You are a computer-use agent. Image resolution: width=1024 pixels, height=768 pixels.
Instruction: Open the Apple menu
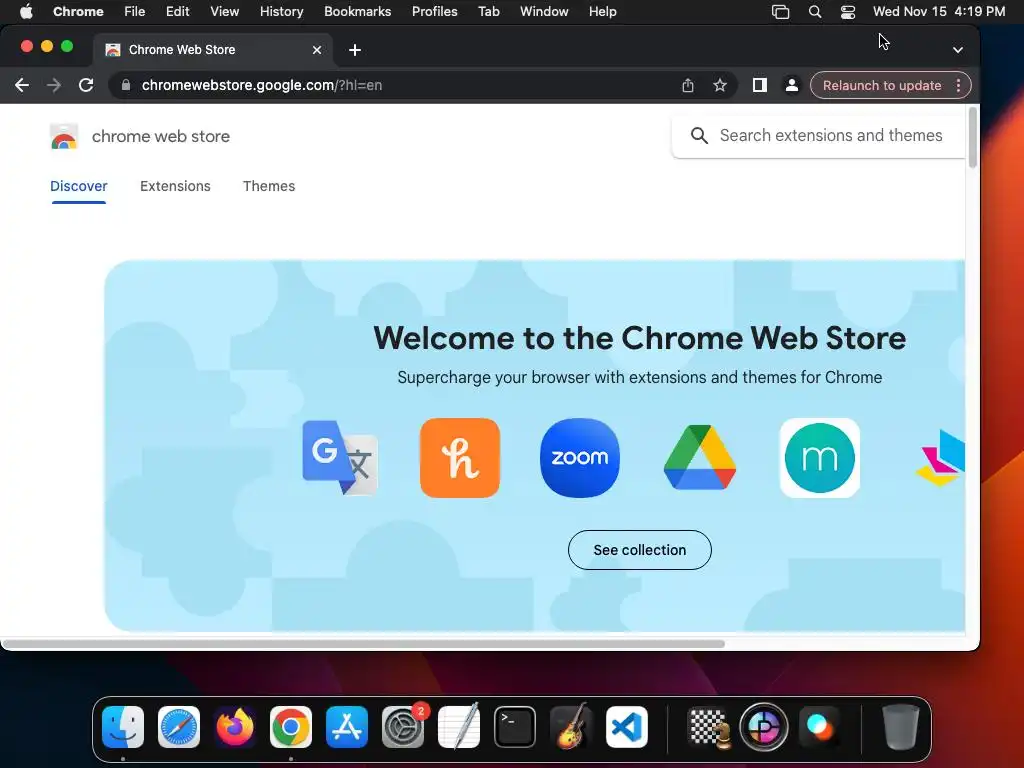tap(26, 11)
